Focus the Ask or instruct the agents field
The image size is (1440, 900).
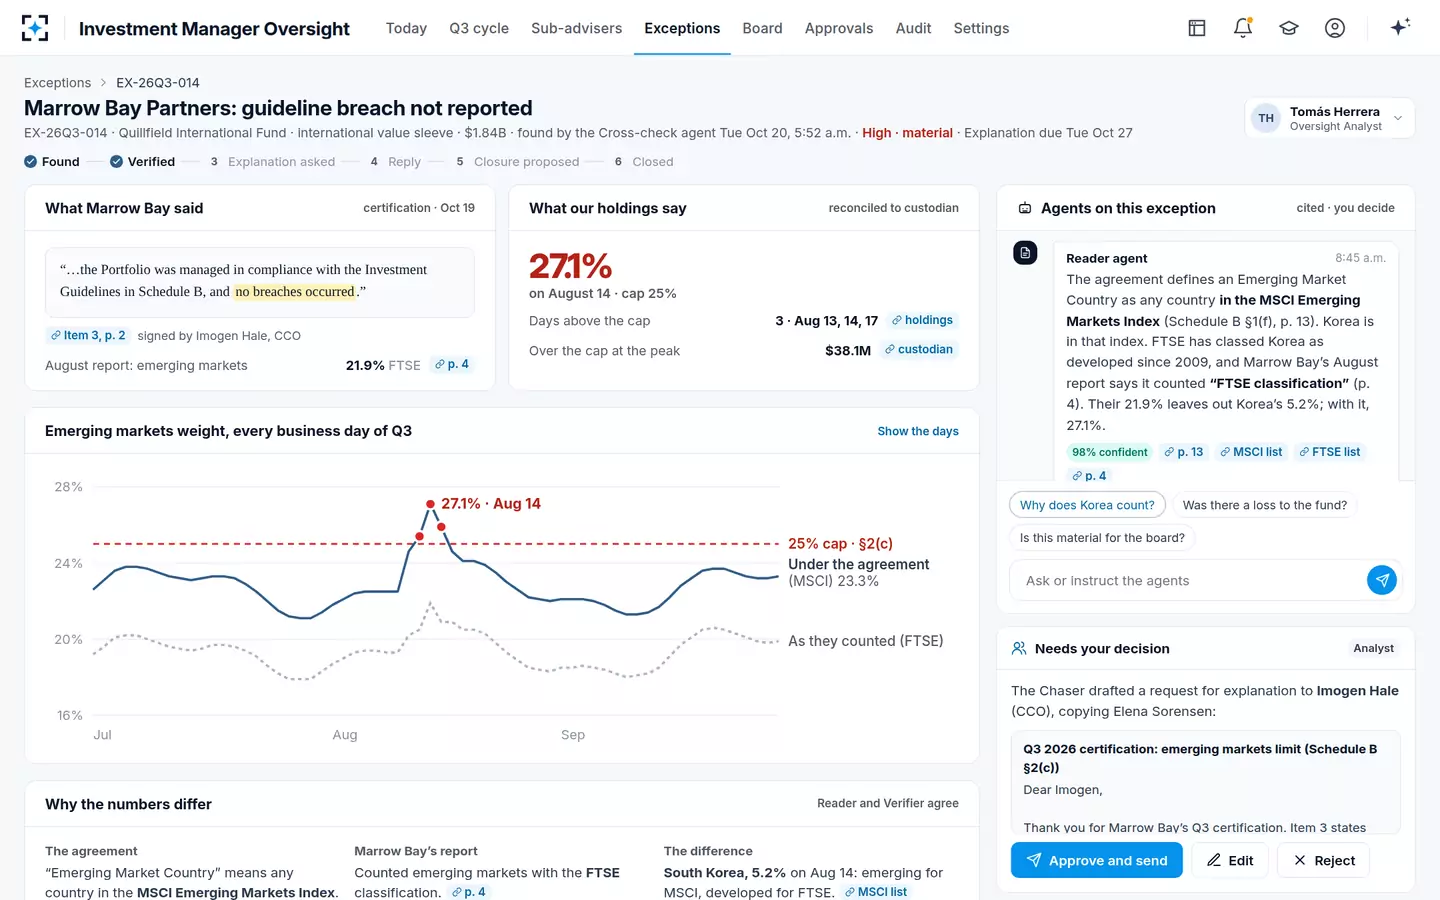1188,581
